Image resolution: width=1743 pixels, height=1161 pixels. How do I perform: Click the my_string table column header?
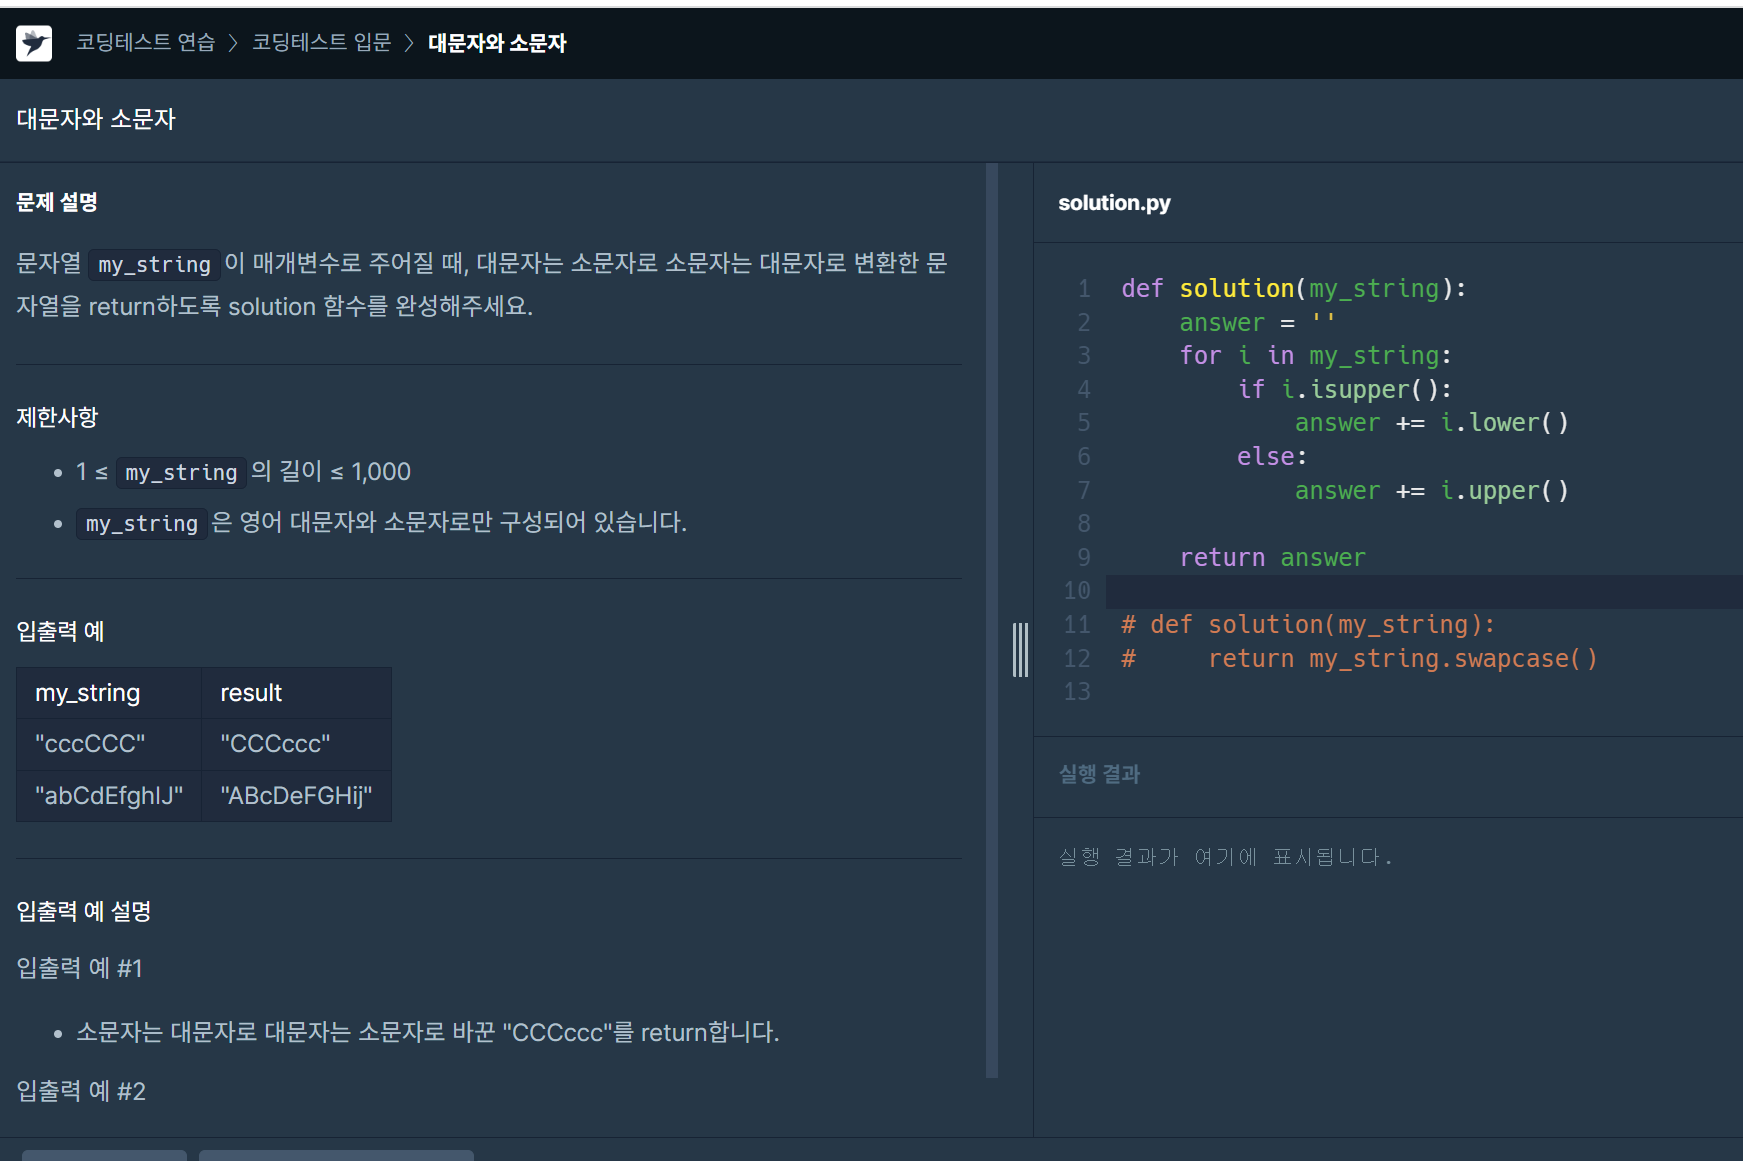[x=109, y=693]
